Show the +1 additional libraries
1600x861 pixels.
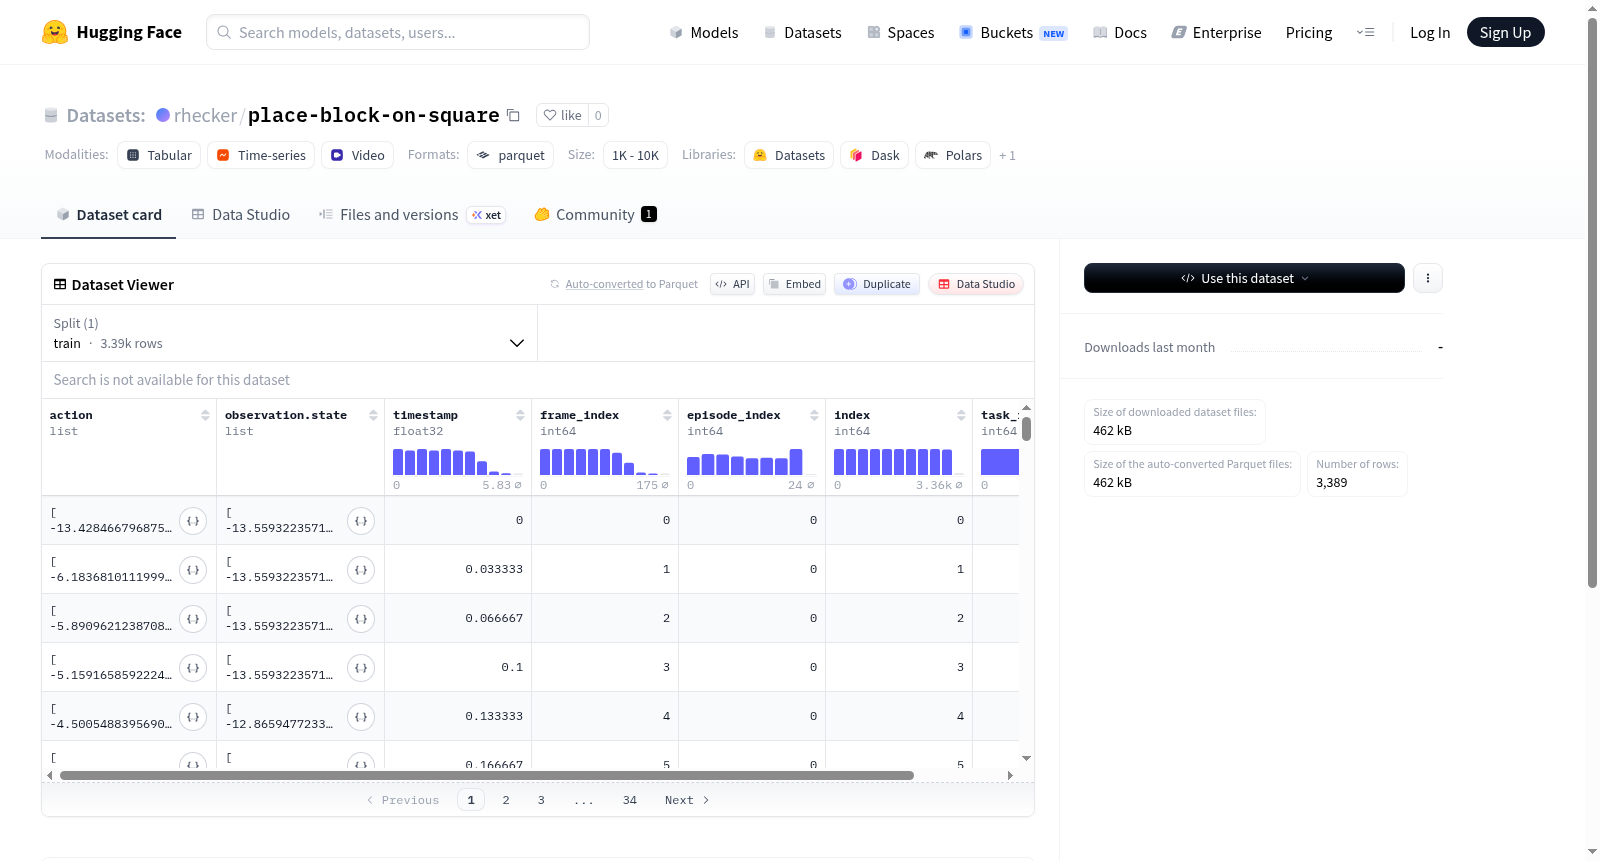point(1007,156)
